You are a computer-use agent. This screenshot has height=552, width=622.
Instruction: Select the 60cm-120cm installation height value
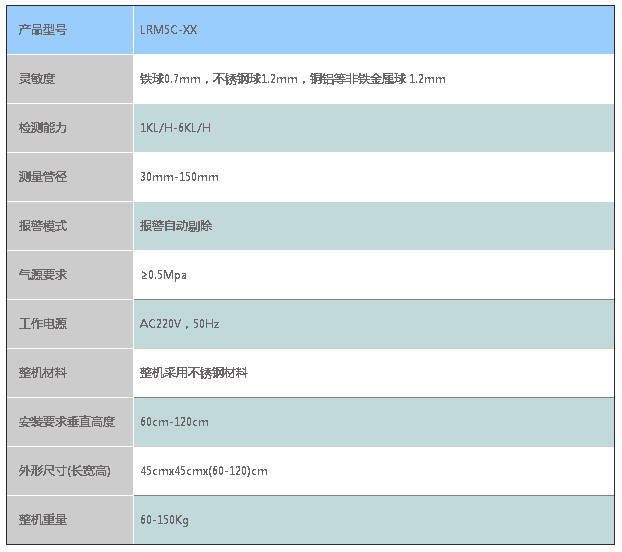pos(174,422)
